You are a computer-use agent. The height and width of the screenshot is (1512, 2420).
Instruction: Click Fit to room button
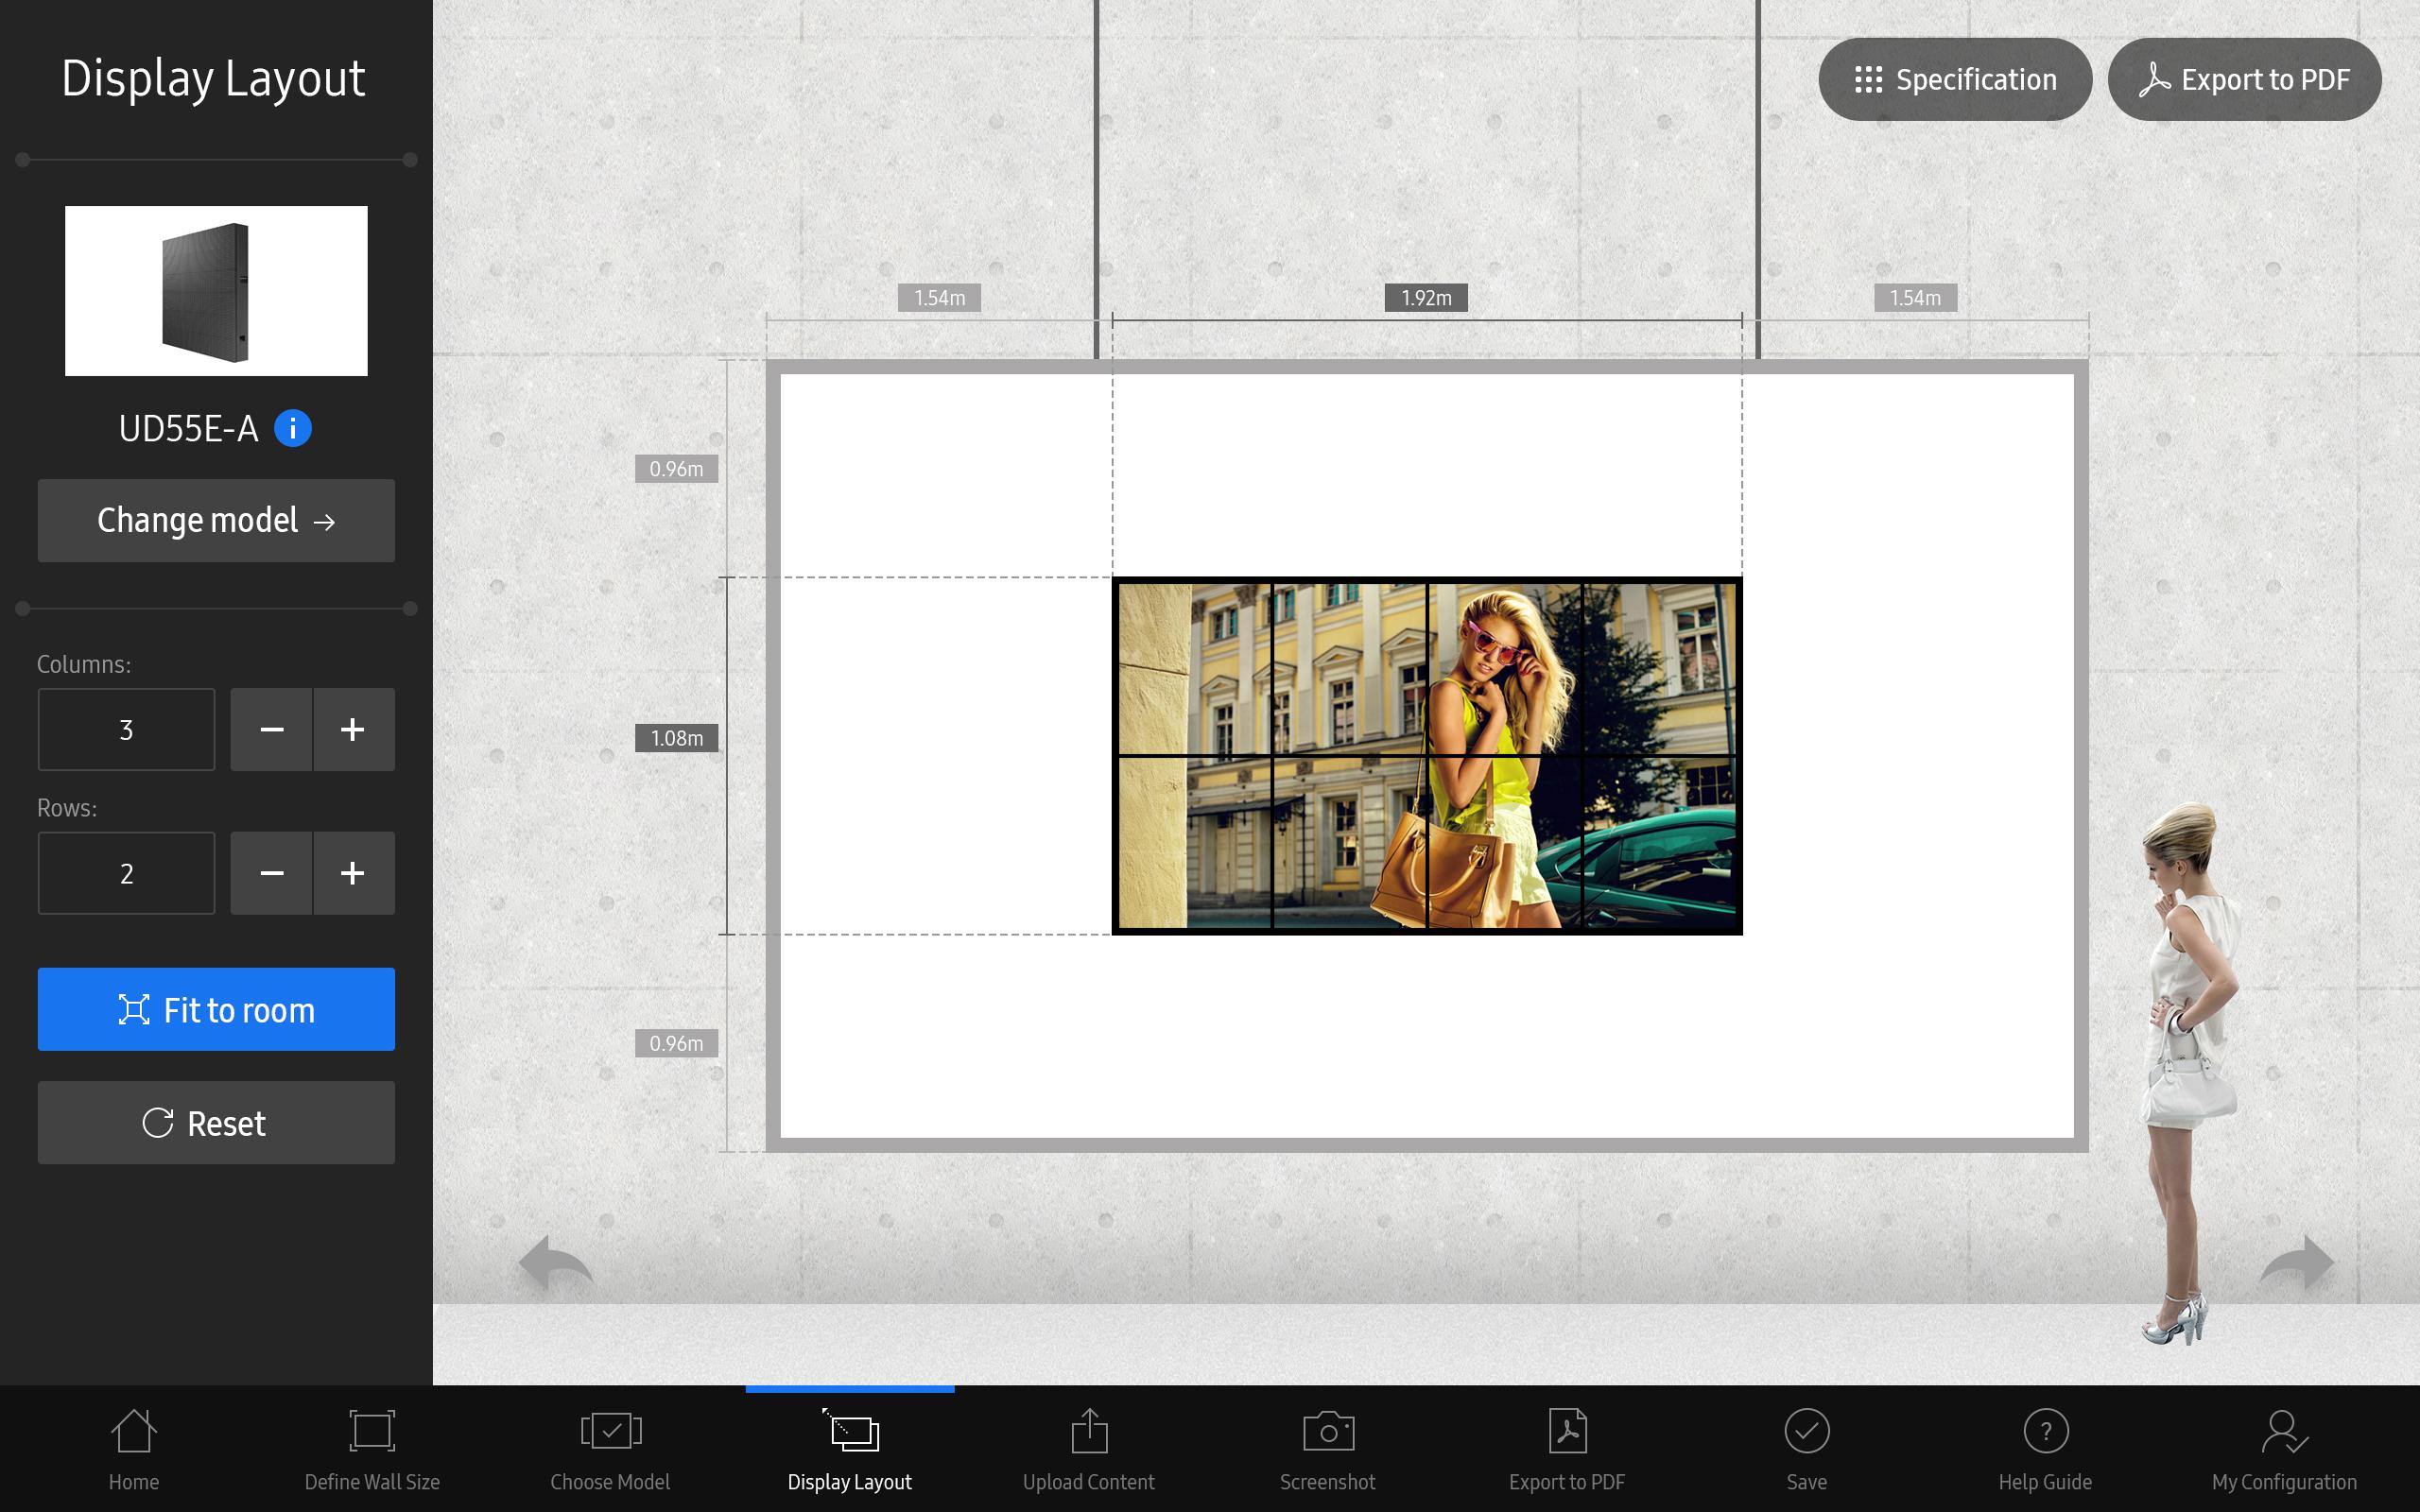coord(216,1009)
